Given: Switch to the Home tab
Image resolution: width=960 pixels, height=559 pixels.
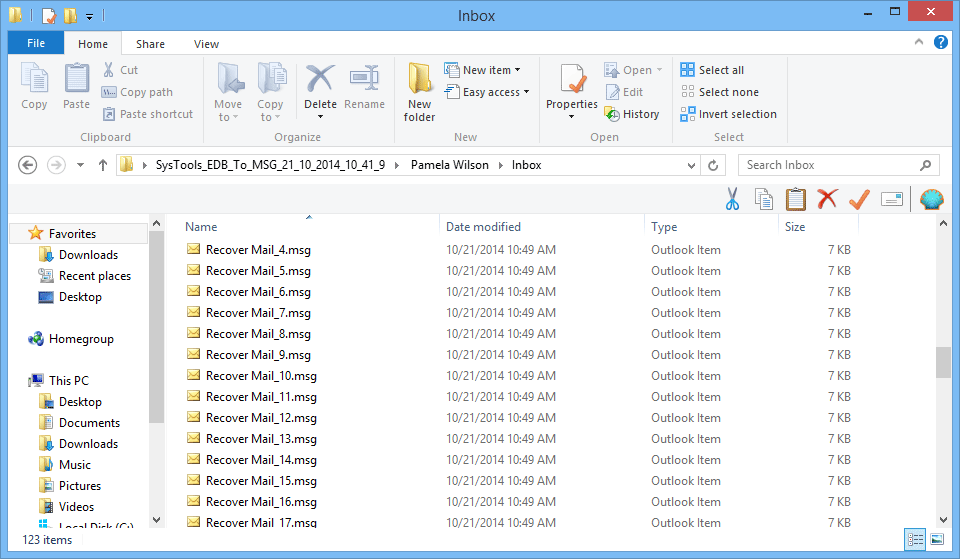Looking at the screenshot, I should pyautogui.click(x=93, y=44).
